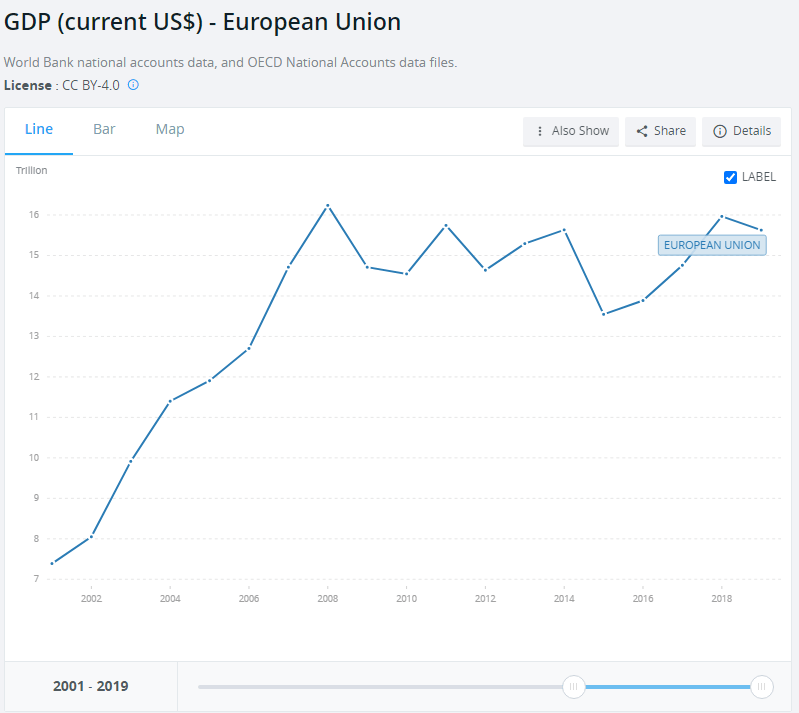Screen dimensions: 799x713
Task: Click the circled info icon in Details
Action: (719, 131)
